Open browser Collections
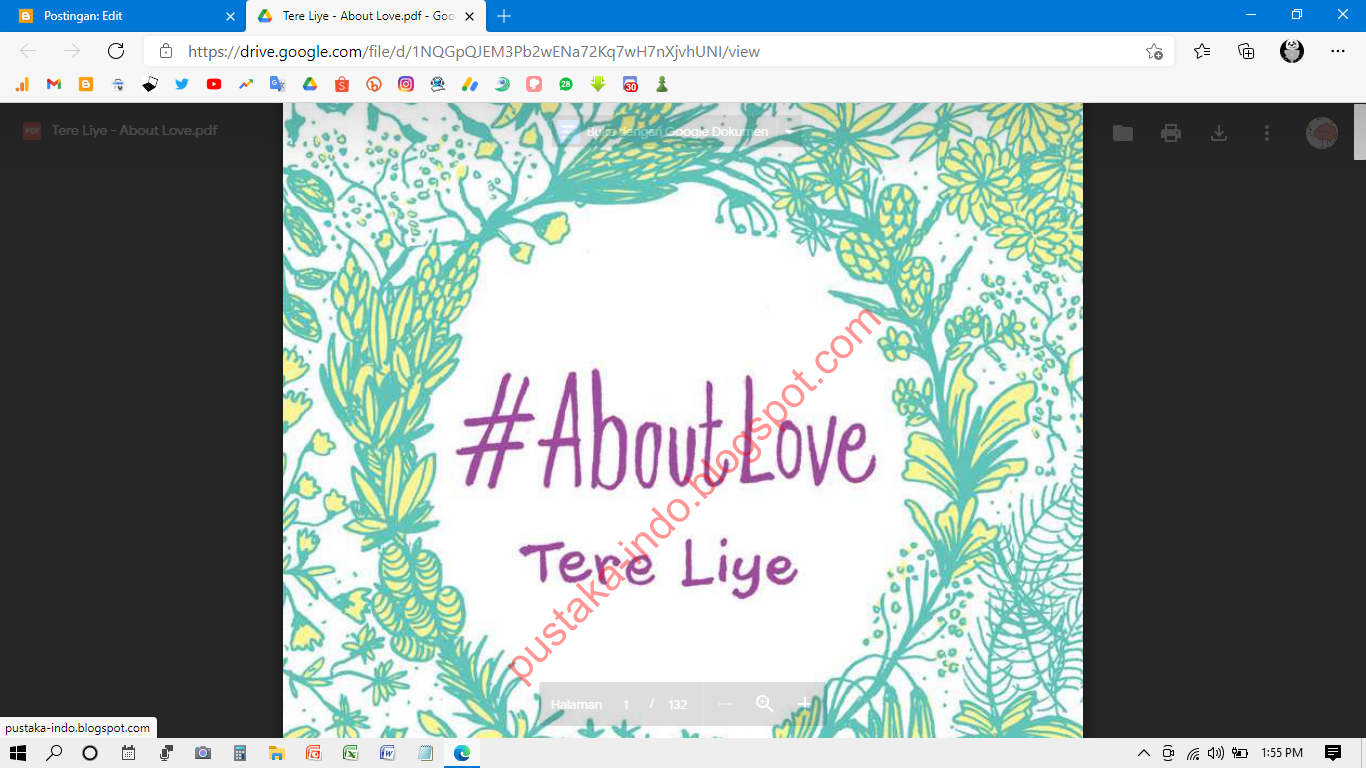 coord(1246,51)
